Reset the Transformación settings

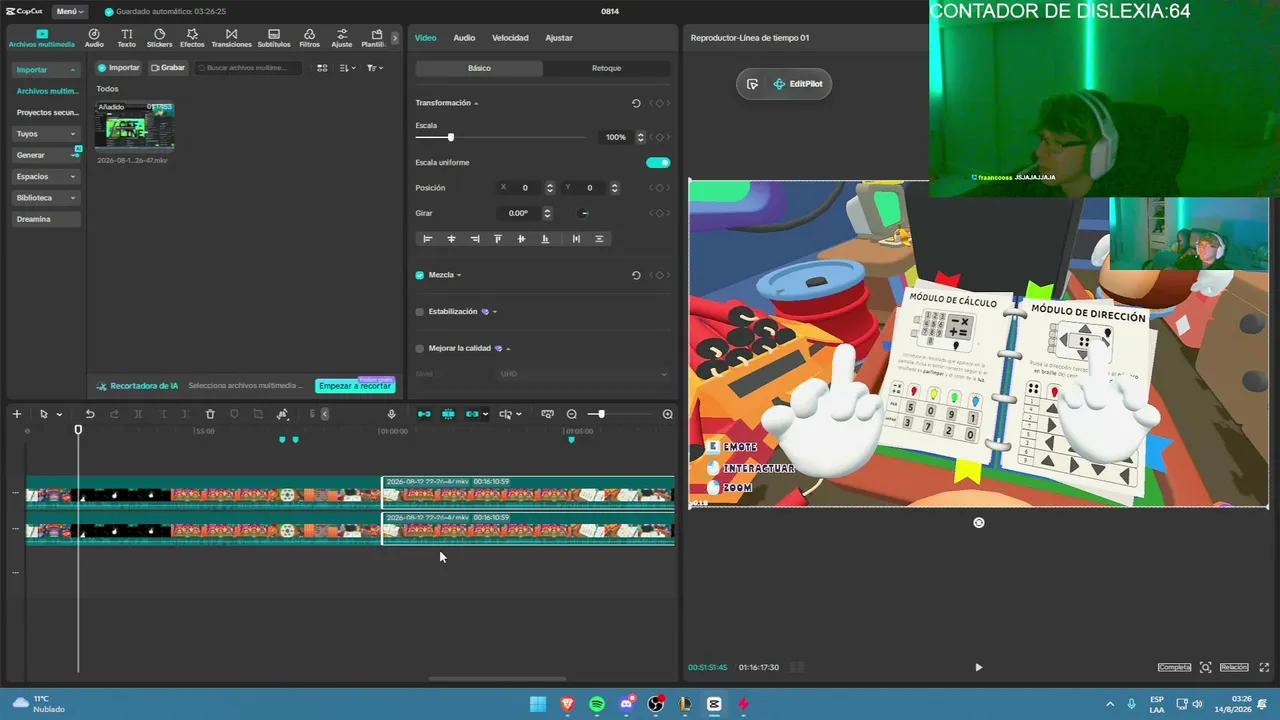pos(636,103)
